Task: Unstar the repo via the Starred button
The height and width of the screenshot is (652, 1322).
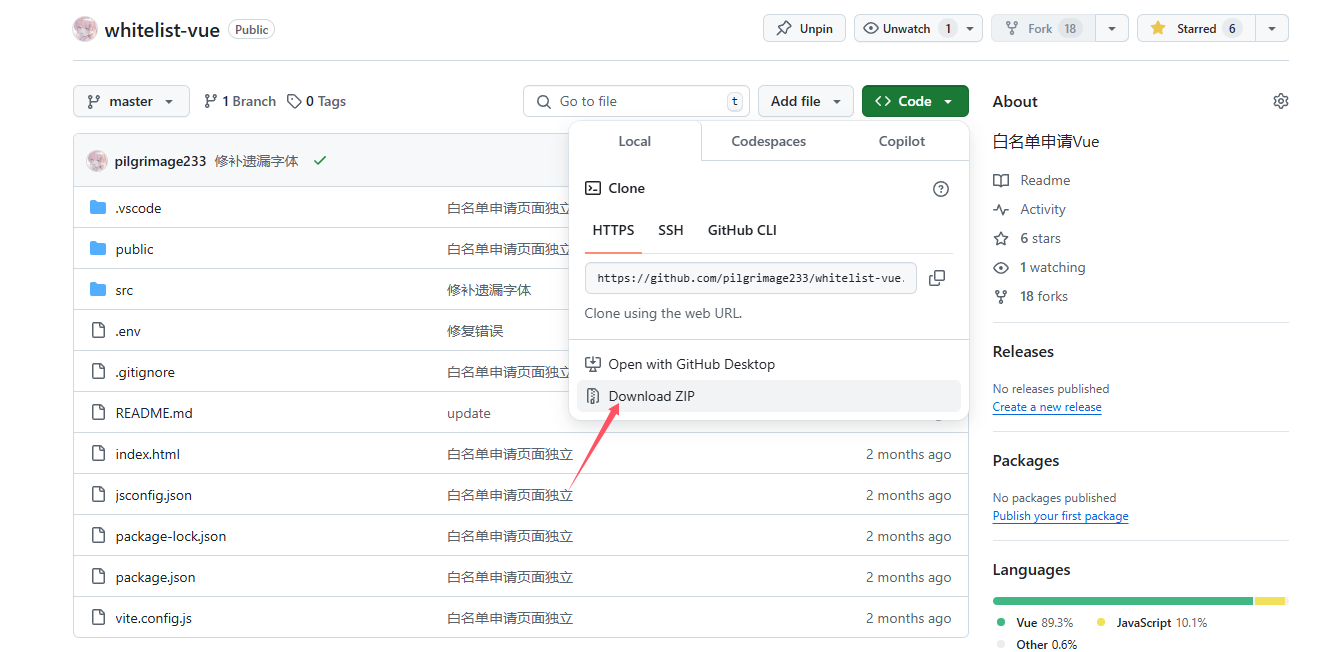Action: click(x=1196, y=28)
